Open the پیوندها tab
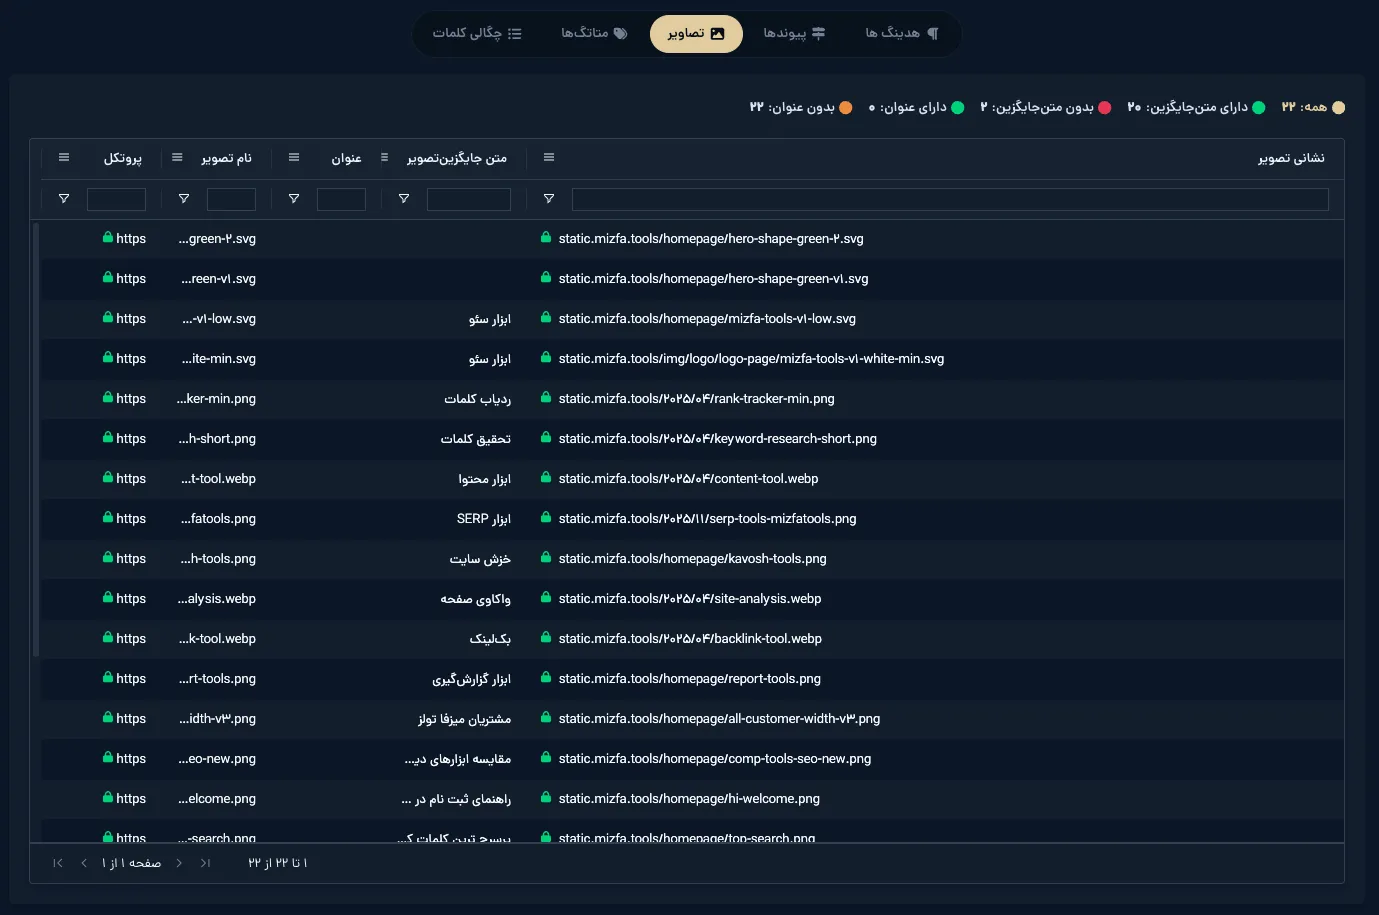Viewport: 1379px width, 915px height. click(794, 33)
